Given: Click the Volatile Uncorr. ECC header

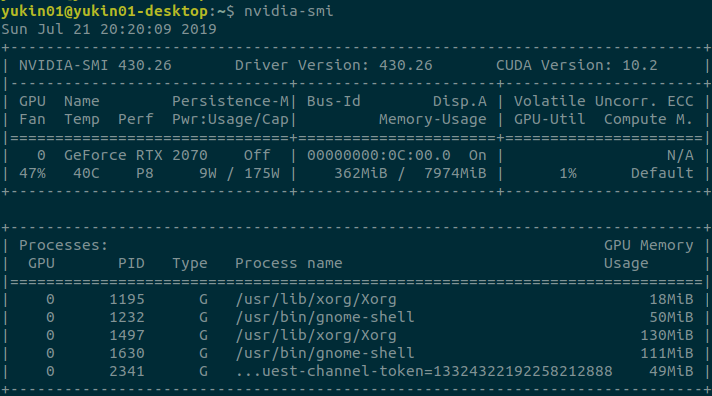Looking at the screenshot, I should (x=603, y=101).
